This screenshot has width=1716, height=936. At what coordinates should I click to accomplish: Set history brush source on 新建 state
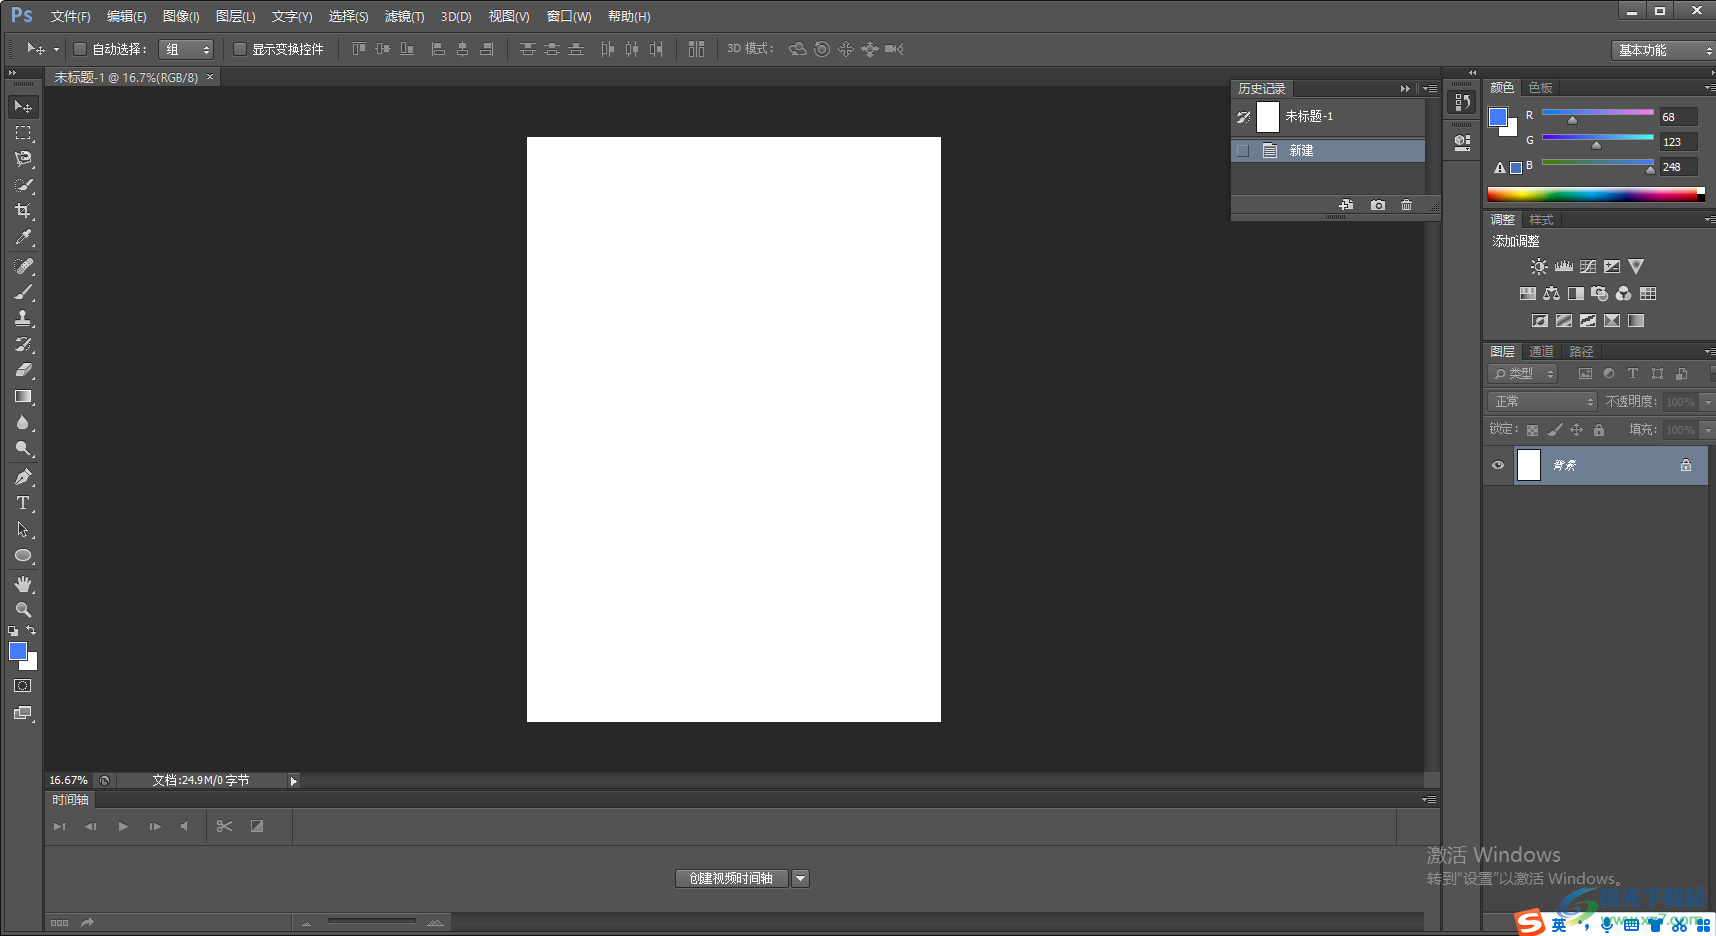coord(1243,151)
